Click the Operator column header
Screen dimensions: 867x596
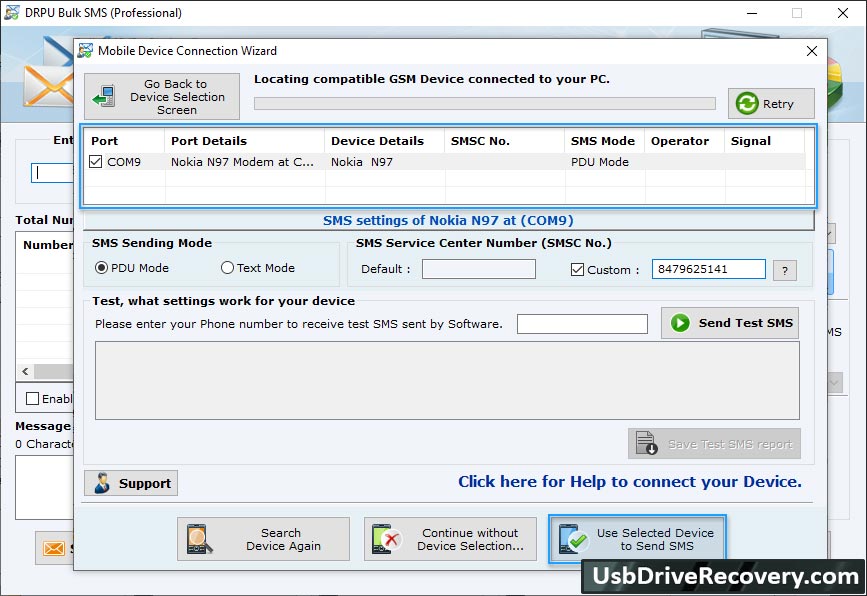click(685, 141)
